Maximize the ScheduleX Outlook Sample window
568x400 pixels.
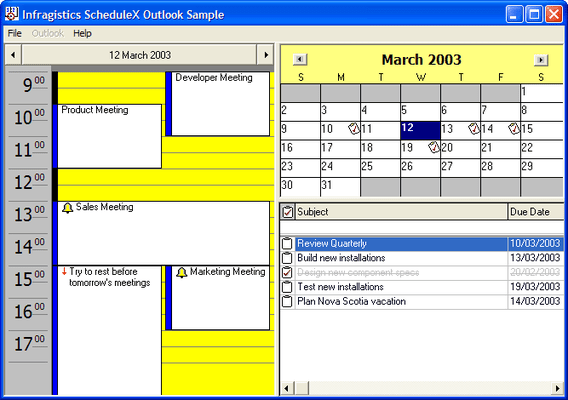pos(534,14)
